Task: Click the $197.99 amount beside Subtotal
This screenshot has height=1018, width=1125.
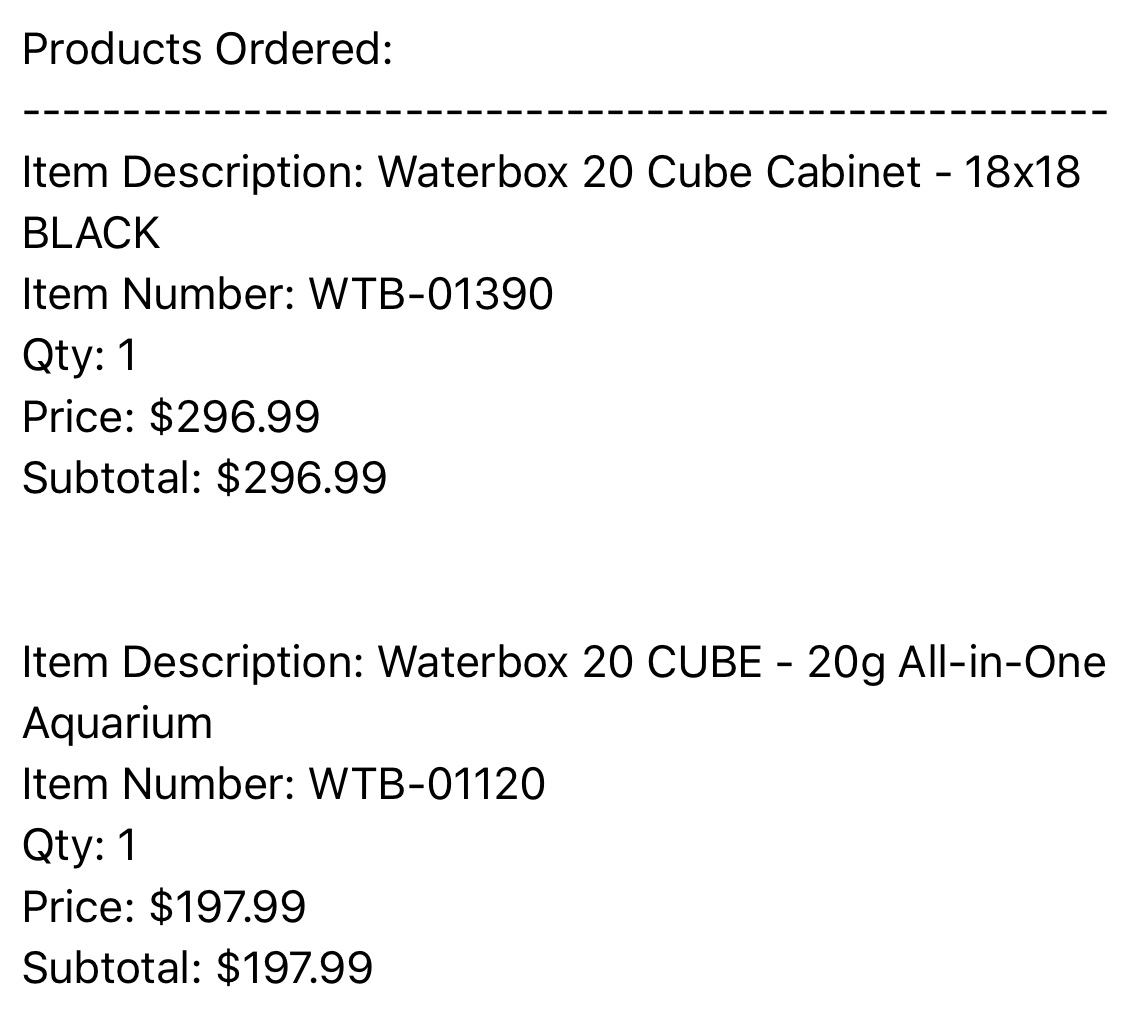Action: [x=295, y=968]
